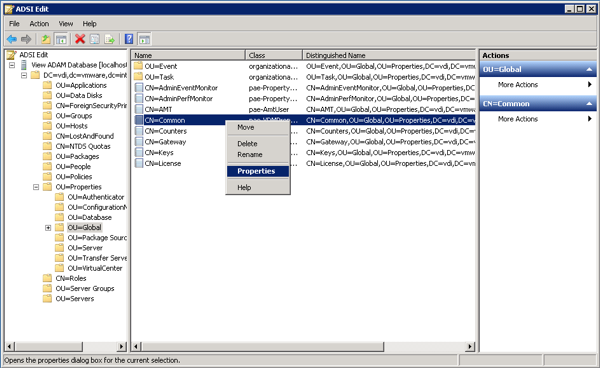Click the list pane scroll left arrow
The image size is (600, 368).
click(136, 347)
